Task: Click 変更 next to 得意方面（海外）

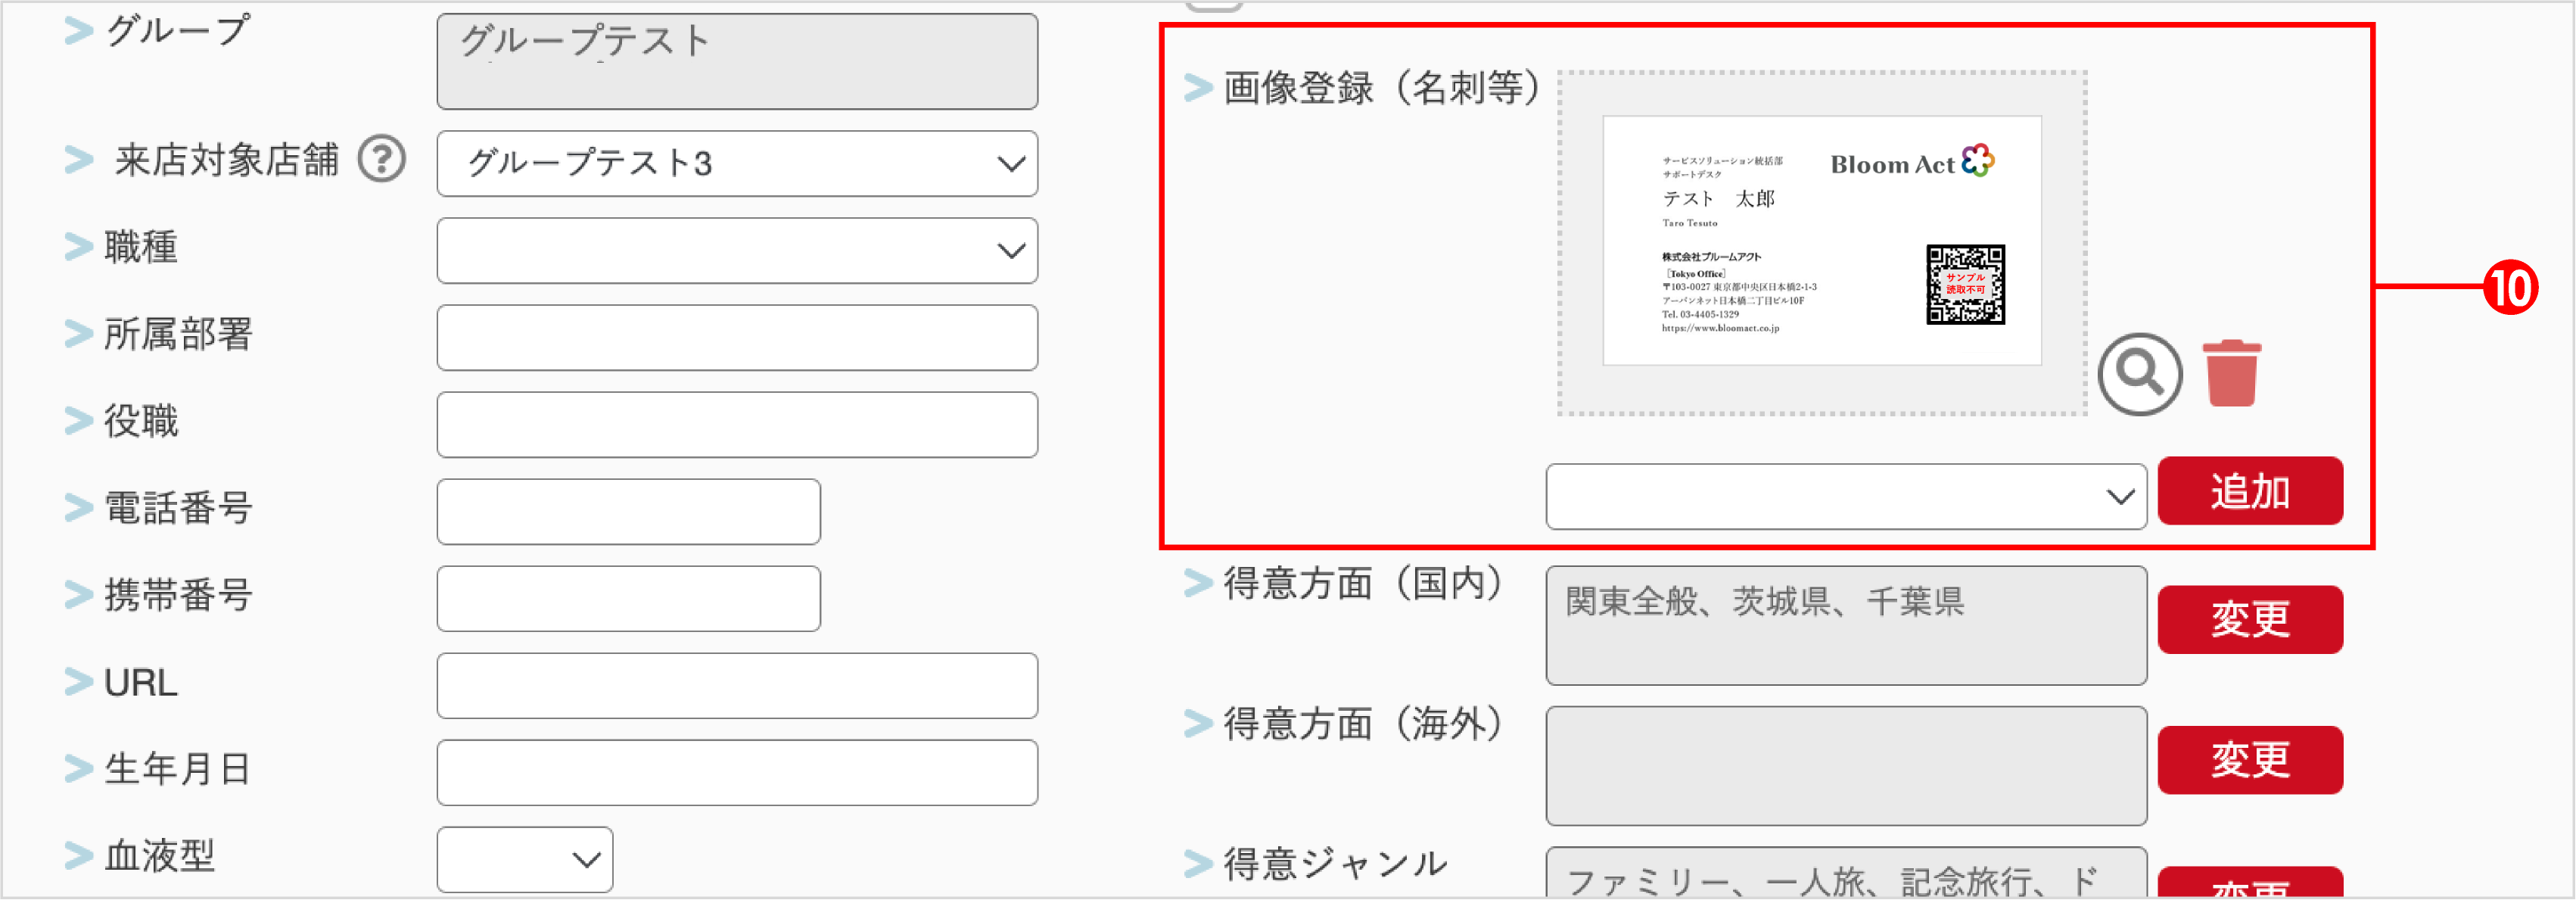Action: coord(2250,760)
